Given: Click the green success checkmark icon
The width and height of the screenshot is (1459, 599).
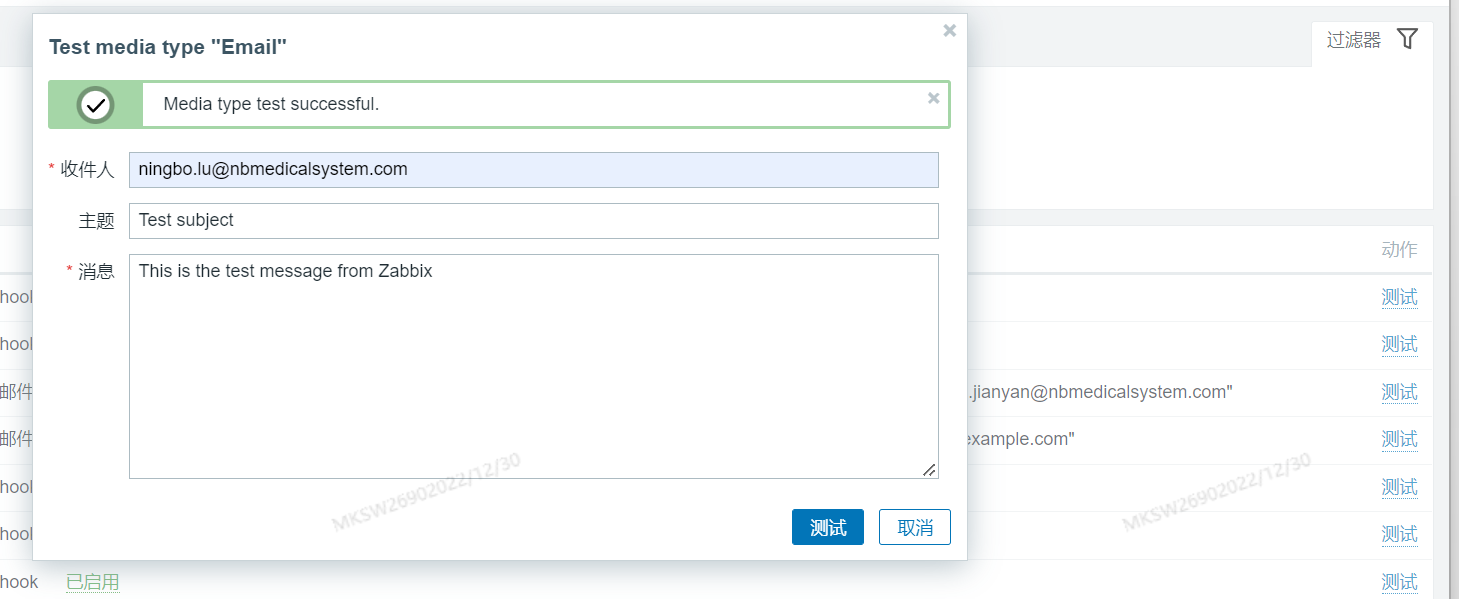Looking at the screenshot, I should pos(96,105).
